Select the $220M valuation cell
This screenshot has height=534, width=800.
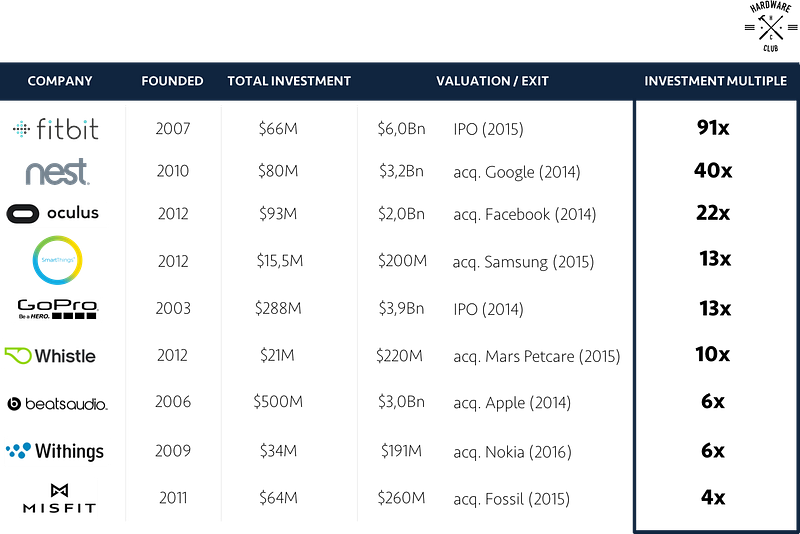[399, 355]
